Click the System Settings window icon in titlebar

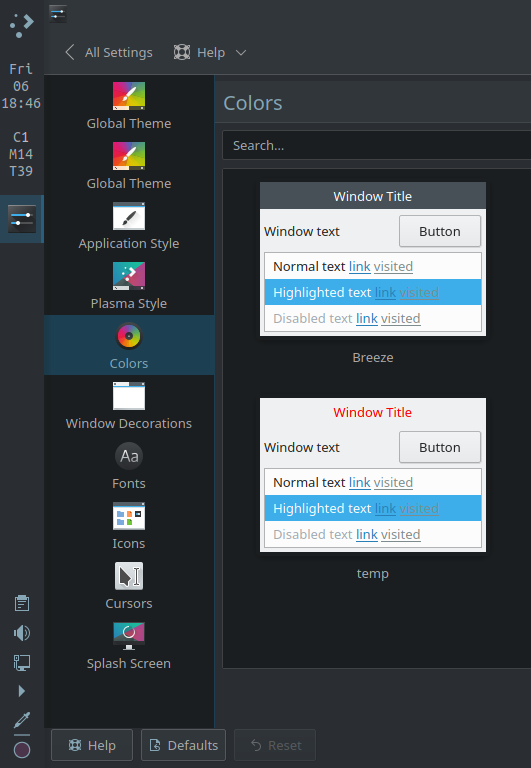point(58,14)
